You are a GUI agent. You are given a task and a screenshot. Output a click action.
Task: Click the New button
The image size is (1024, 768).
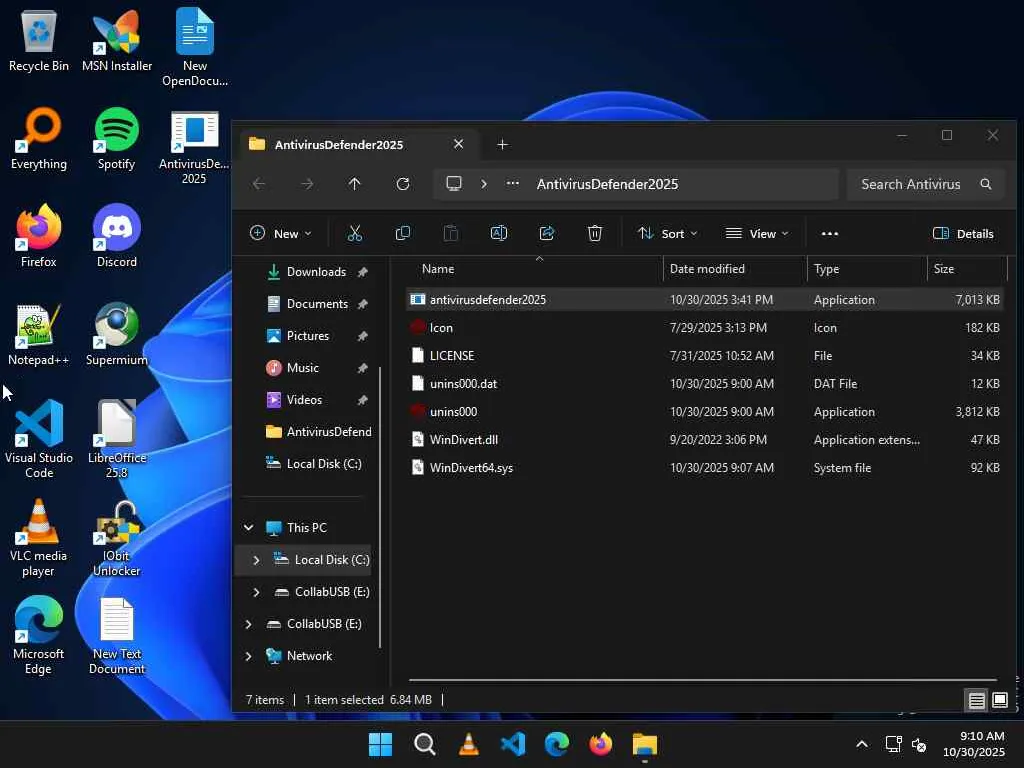click(x=280, y=233)
